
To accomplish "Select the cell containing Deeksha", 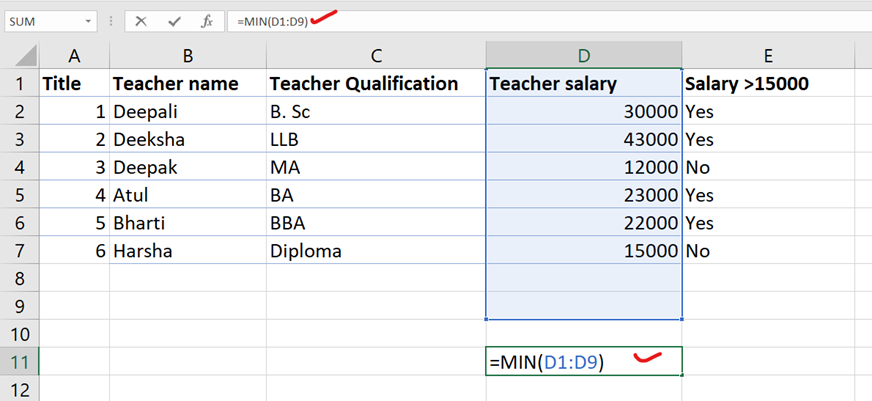I will coord(187,139).
